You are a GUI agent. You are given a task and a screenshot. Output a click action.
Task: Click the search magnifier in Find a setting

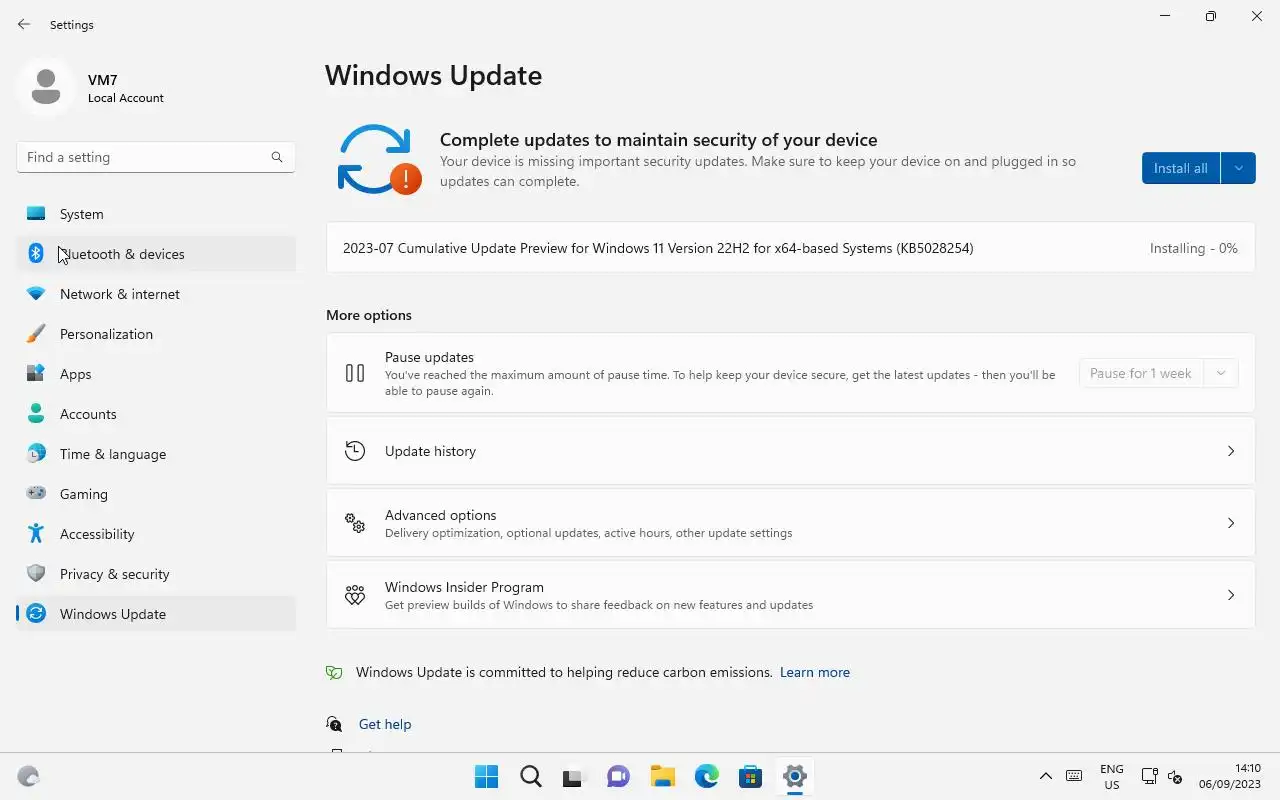coord(277,157)
